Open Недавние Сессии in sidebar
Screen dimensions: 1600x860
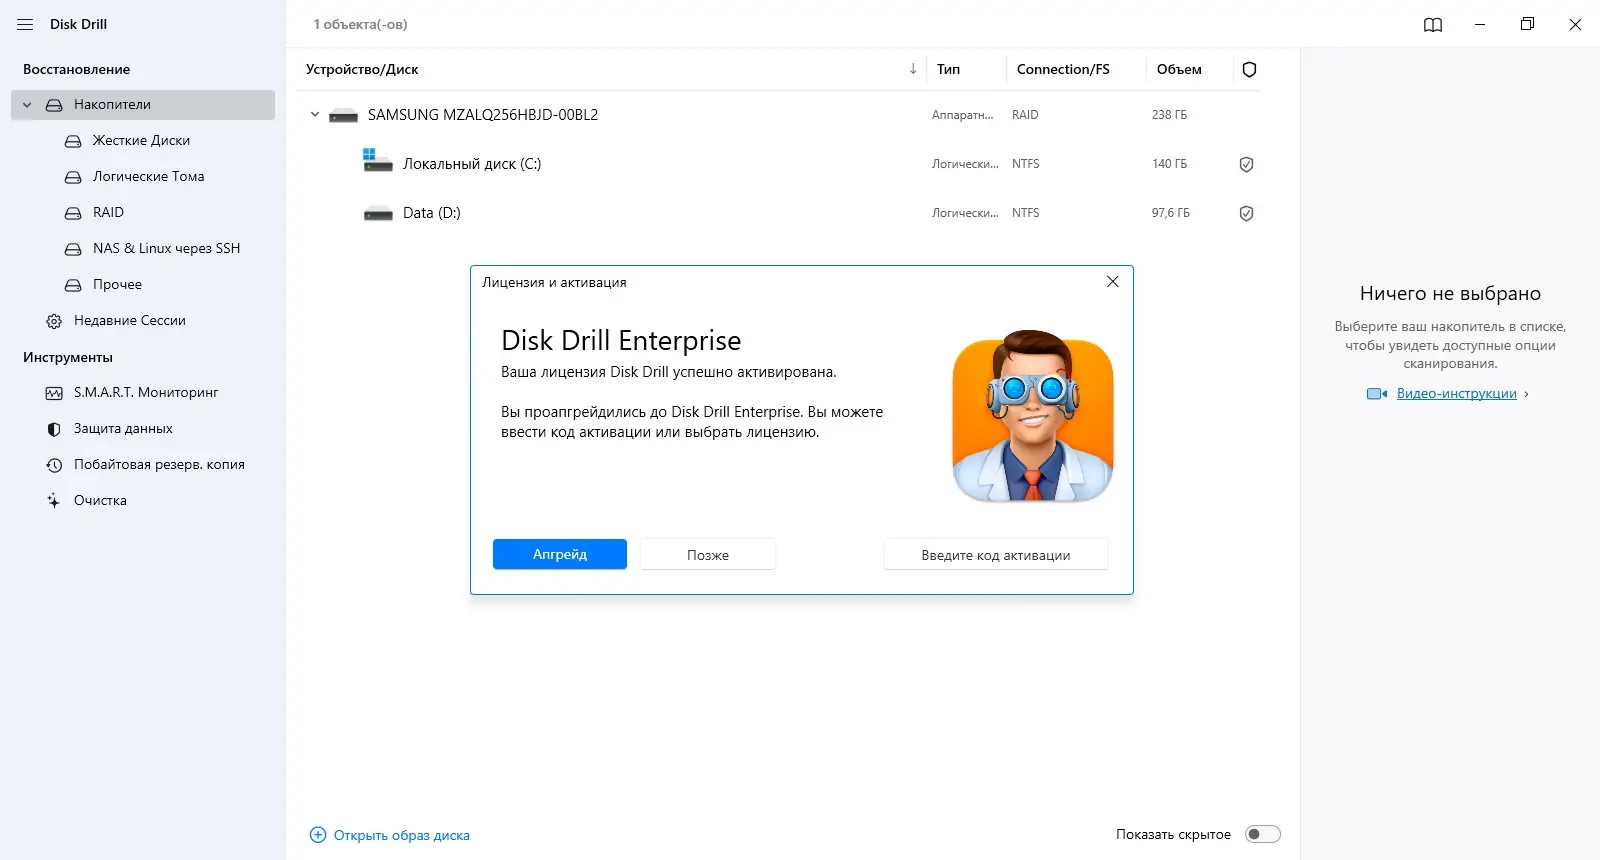[129, 321]
